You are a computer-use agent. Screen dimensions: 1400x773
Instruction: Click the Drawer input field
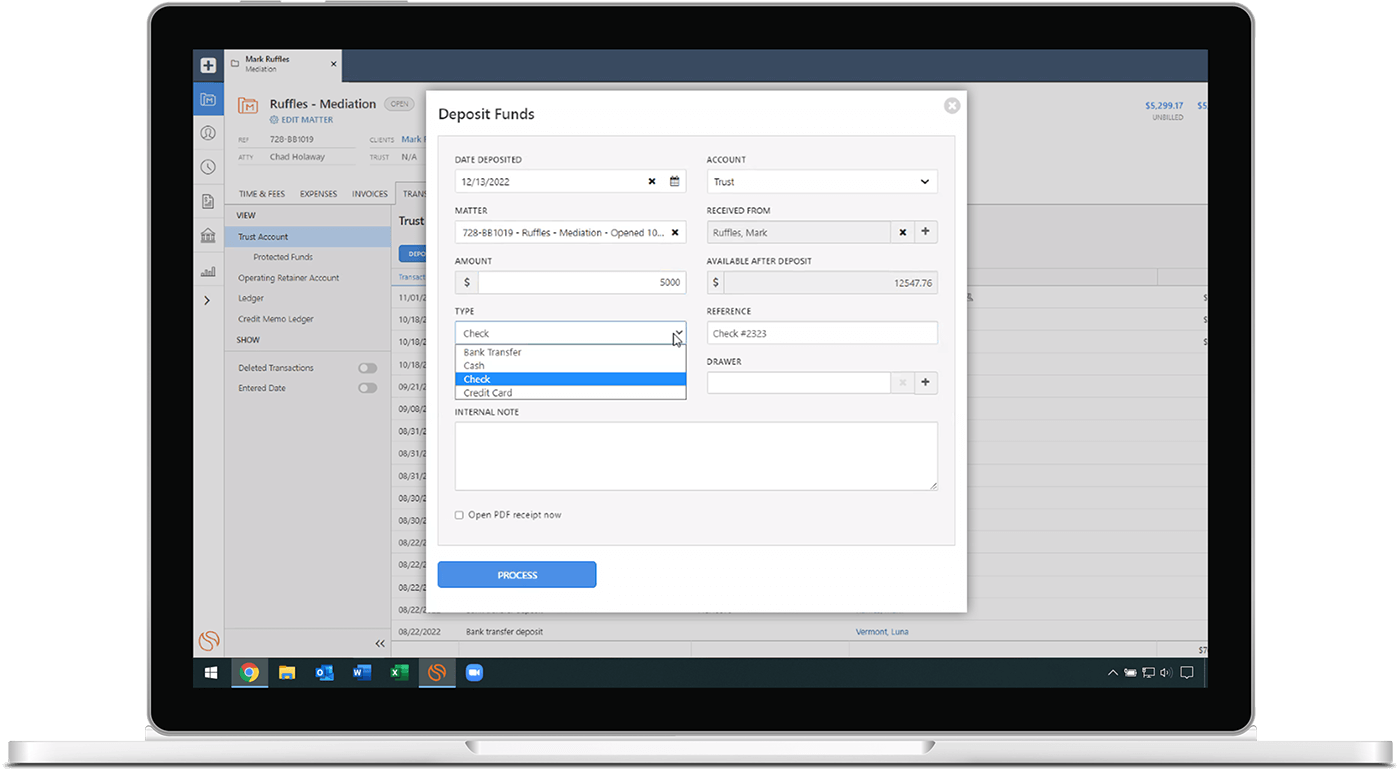(x=798, y=382)
